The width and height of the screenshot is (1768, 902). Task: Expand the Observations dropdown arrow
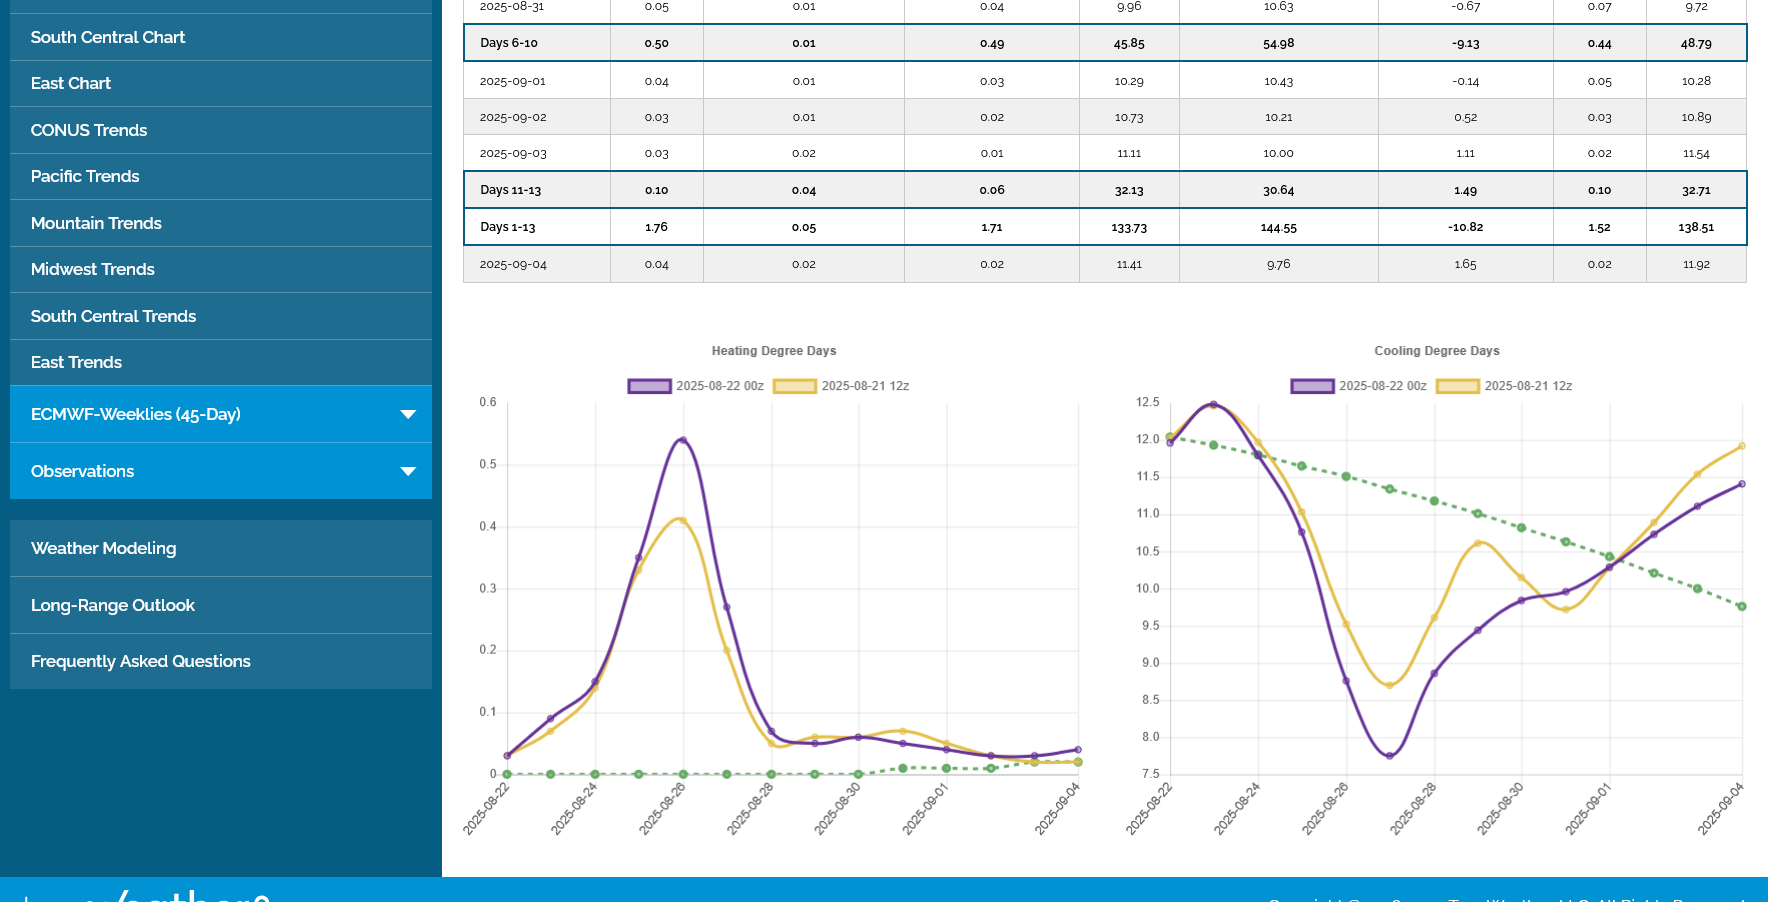point(407,471)
